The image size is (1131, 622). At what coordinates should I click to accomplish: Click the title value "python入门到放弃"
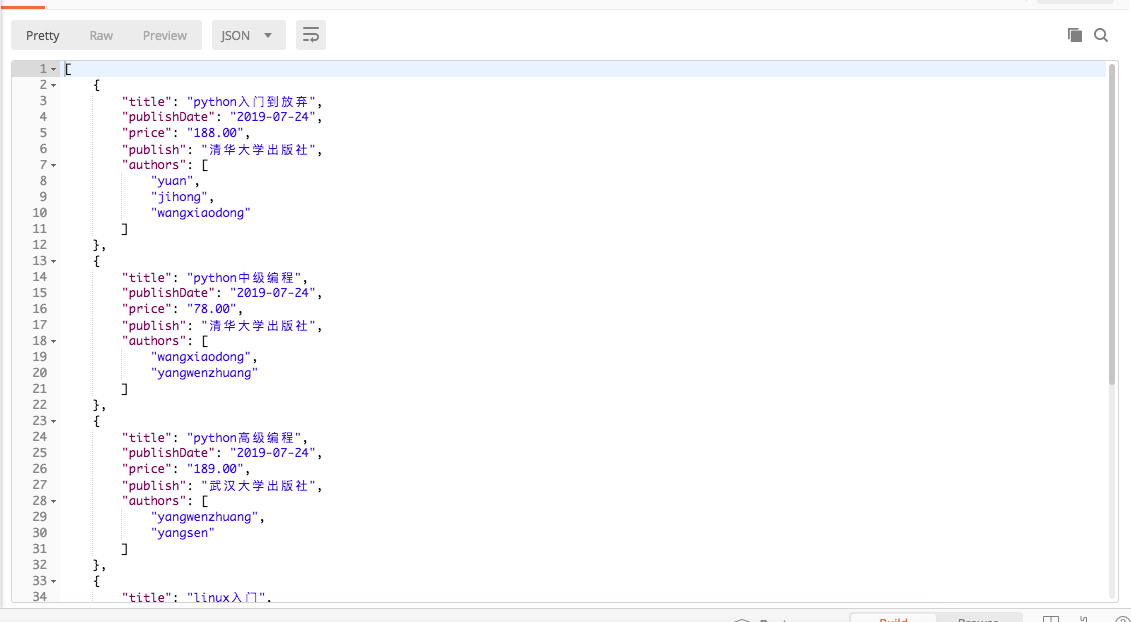pyautogui.click(x=251, y=101)
